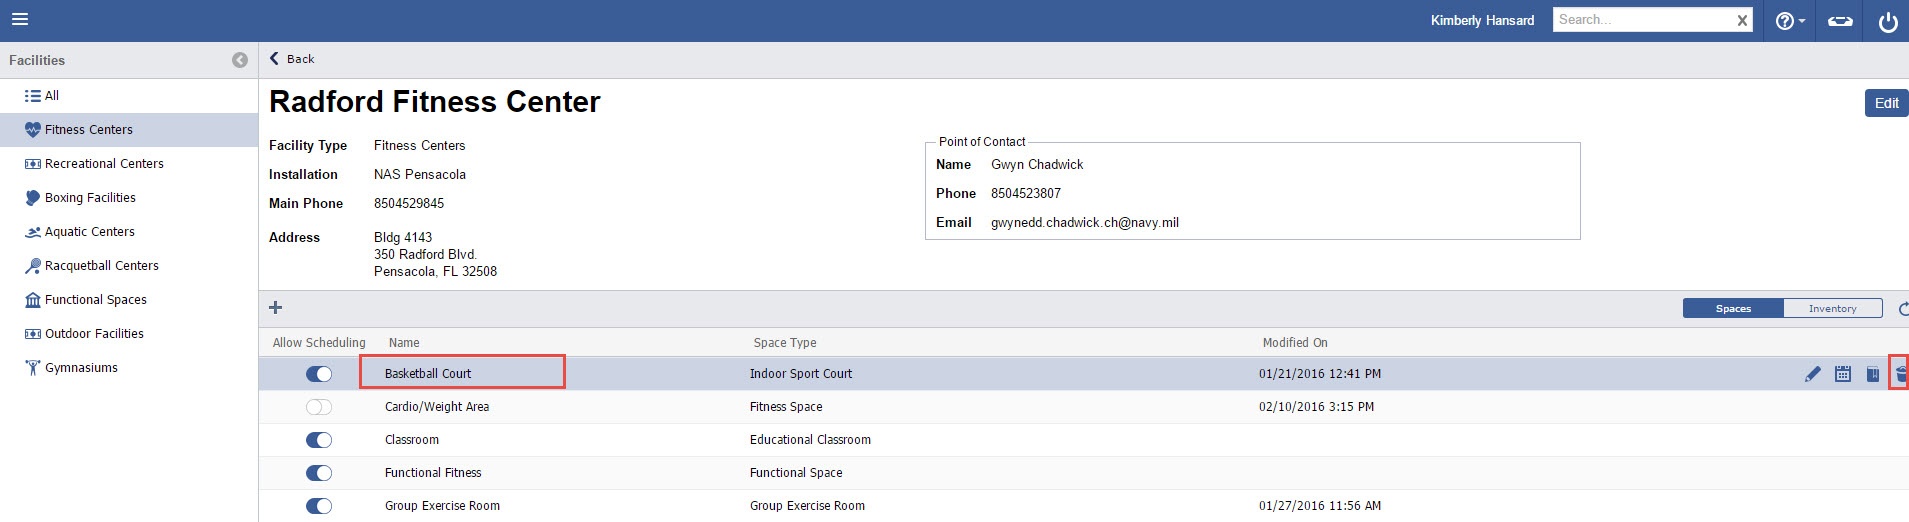
Task: Click the bookmark book icon in Basketball Court row
Action: pos(1872,374)
